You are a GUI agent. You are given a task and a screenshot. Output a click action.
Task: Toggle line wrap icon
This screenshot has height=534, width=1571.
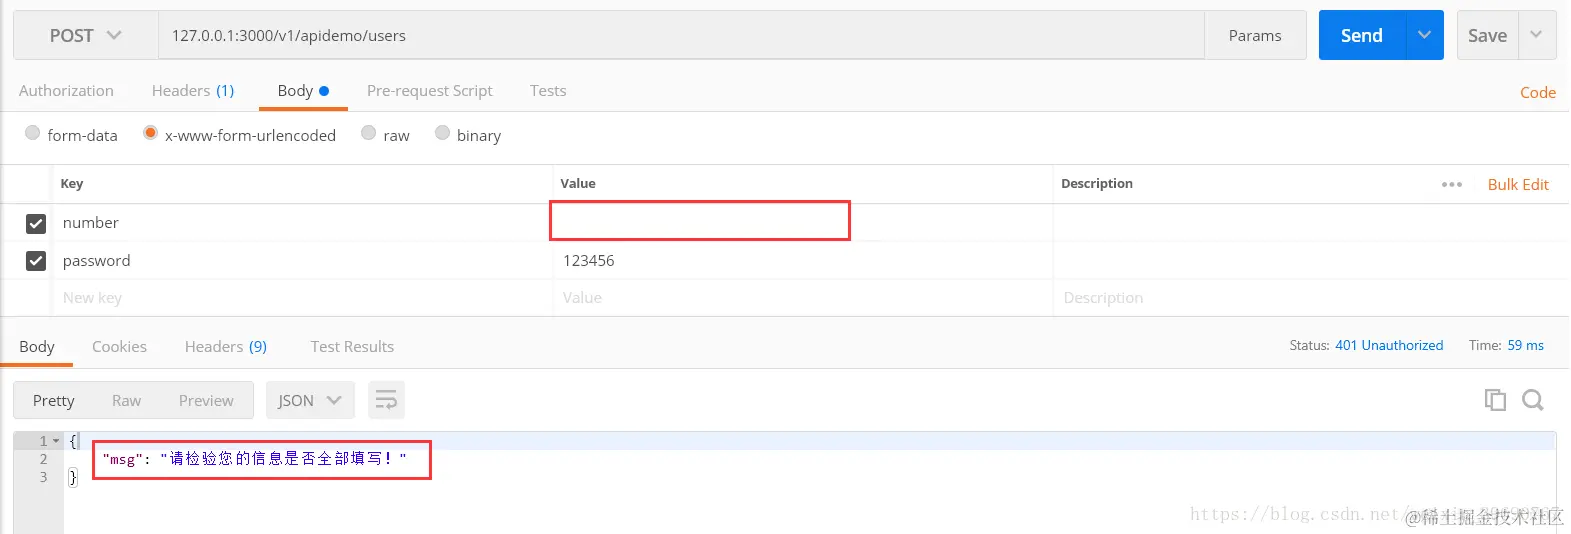[x=386, y=400]
